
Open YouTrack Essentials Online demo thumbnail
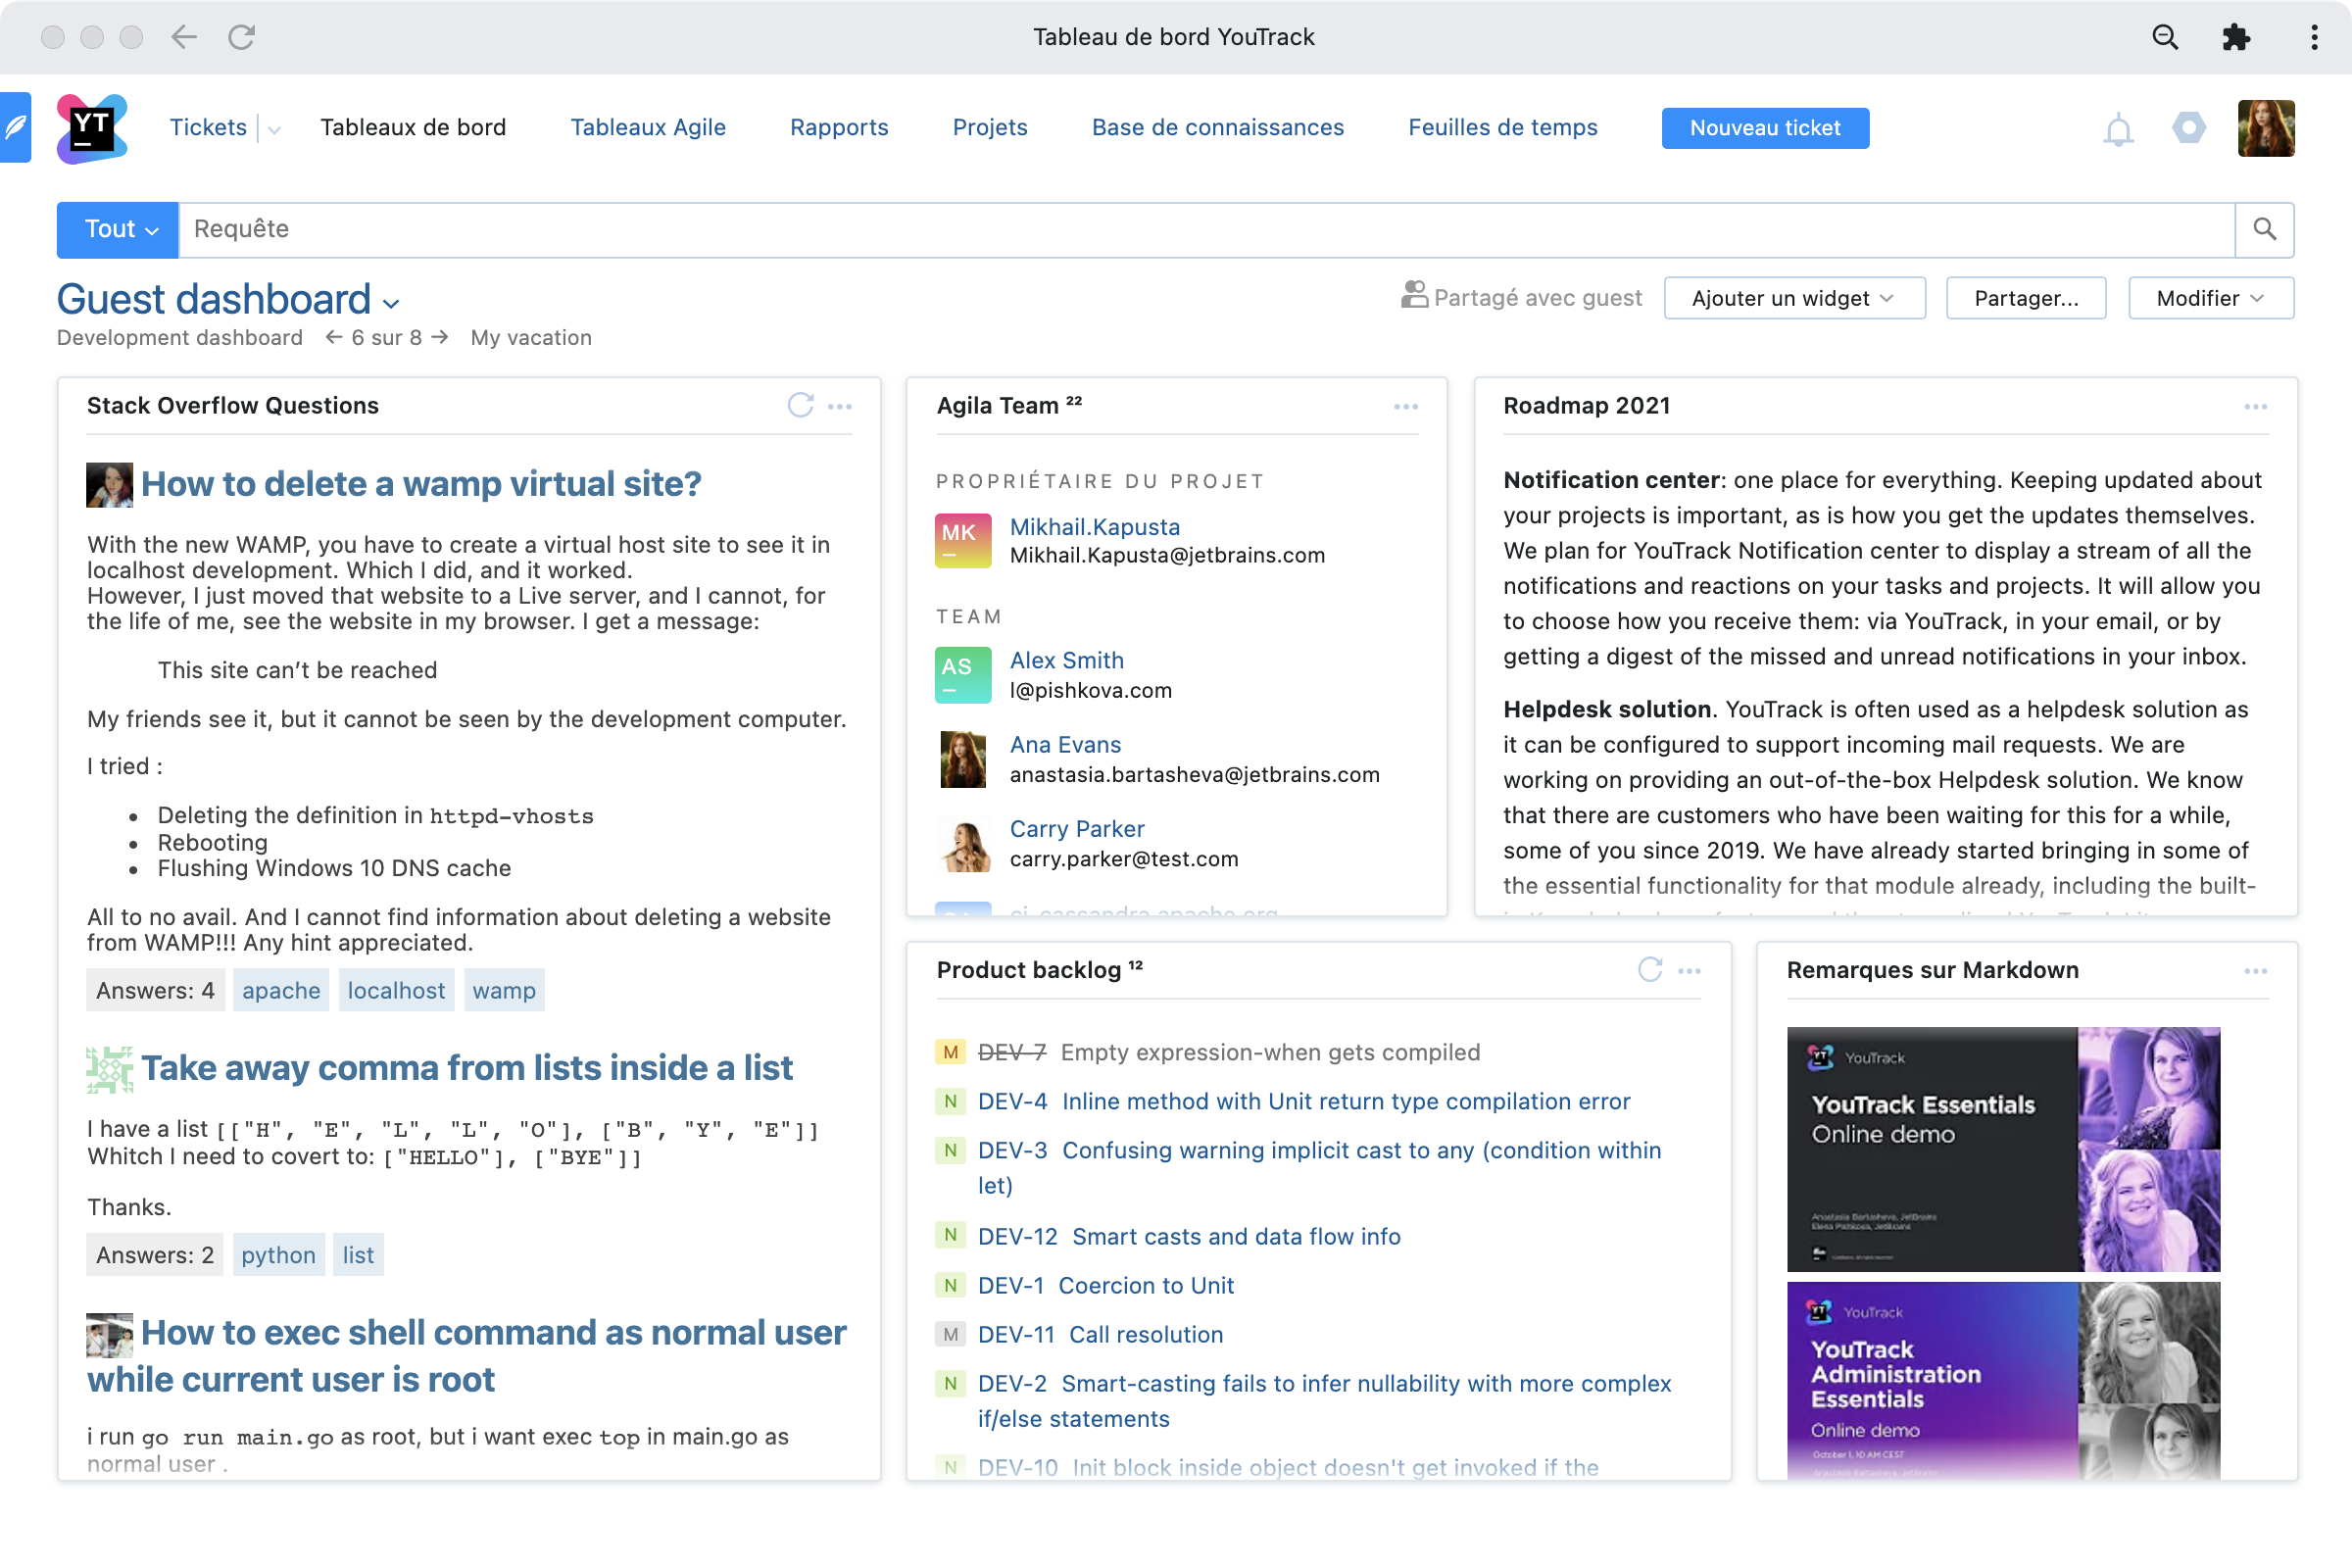point(2003,1149)
